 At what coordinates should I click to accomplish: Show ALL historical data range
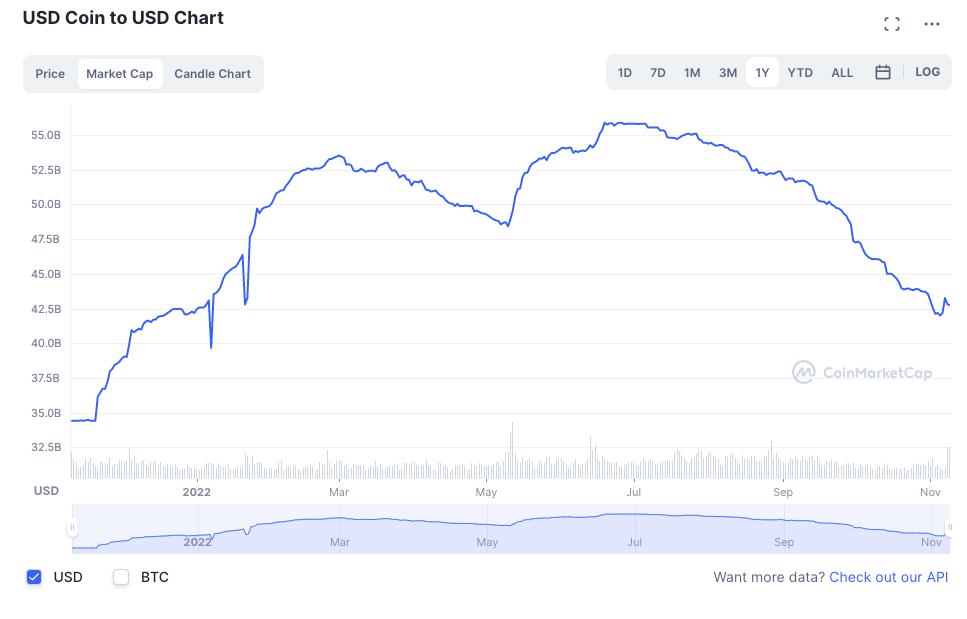click(x=842, y=72)
